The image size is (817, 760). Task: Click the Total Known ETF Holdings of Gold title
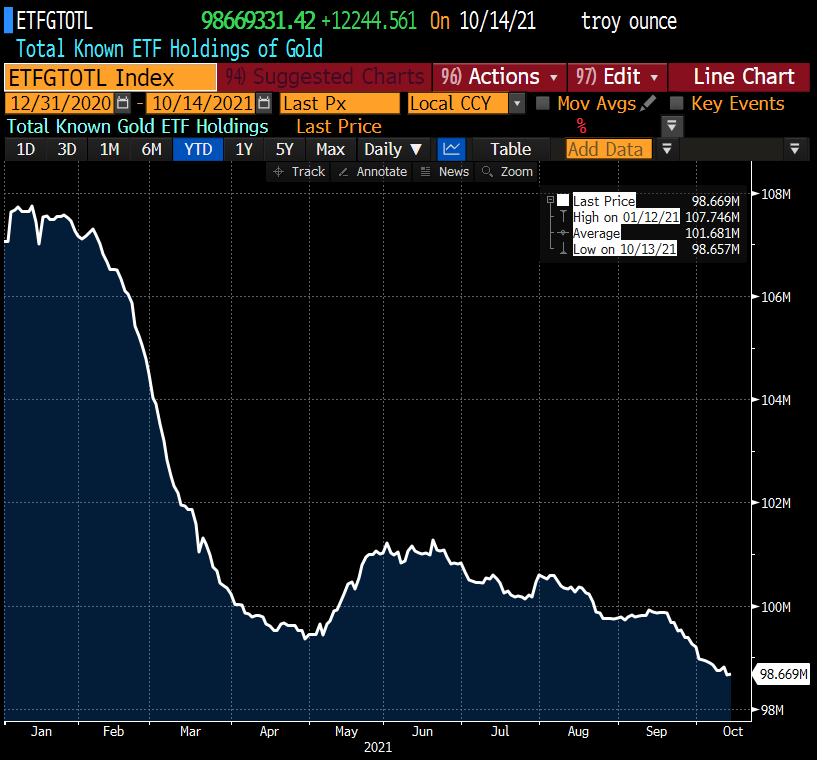coord(170,49)
